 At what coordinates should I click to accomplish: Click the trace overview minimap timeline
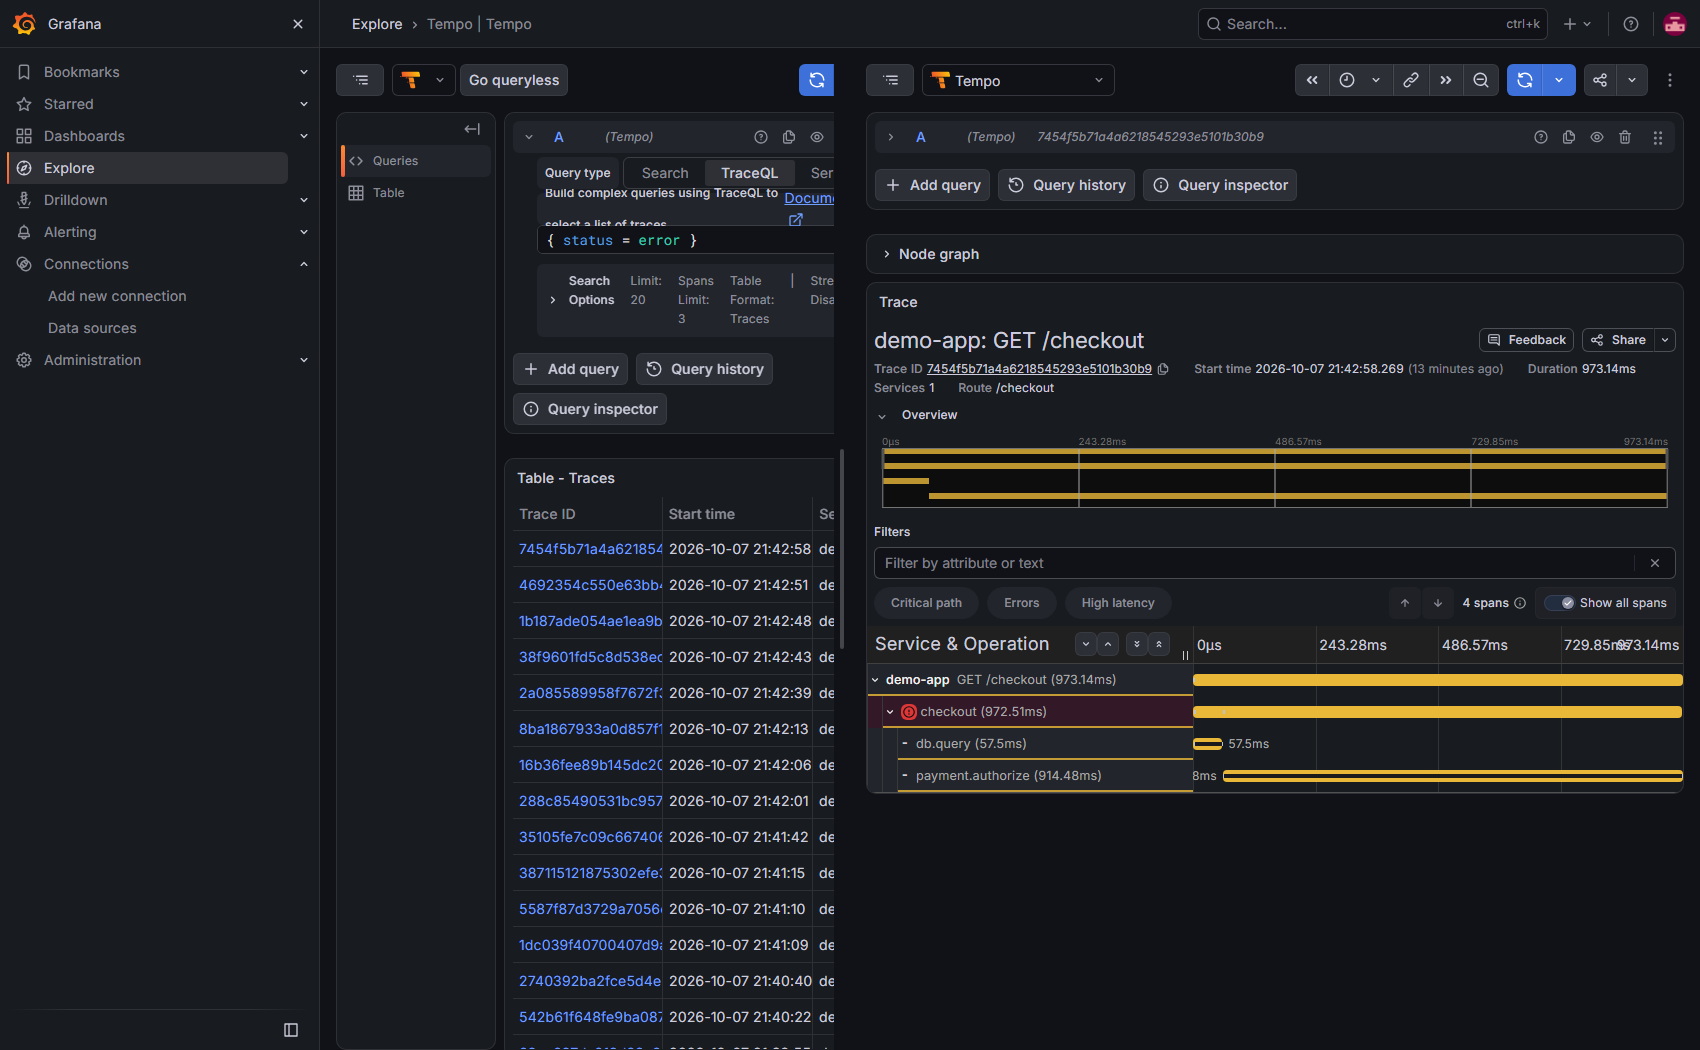coord(1274,478)
